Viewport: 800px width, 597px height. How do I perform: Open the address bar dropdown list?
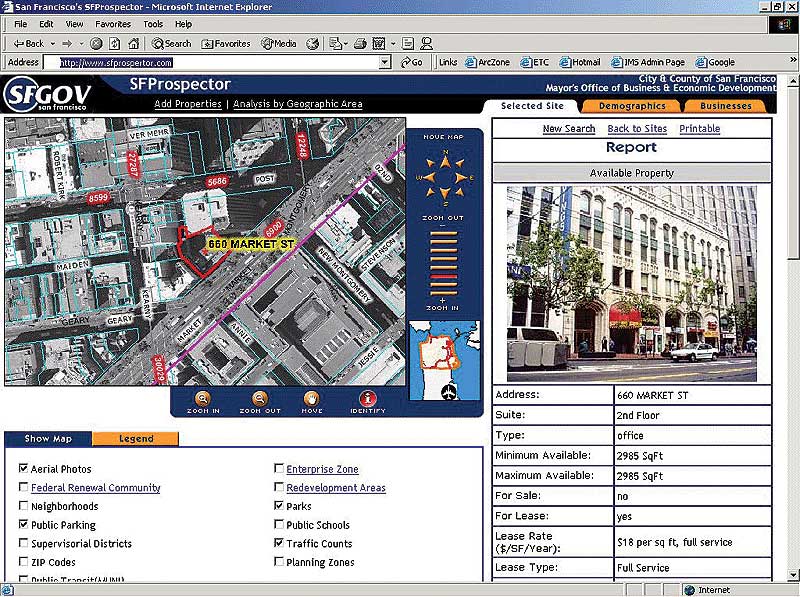(x=385, y=62)
